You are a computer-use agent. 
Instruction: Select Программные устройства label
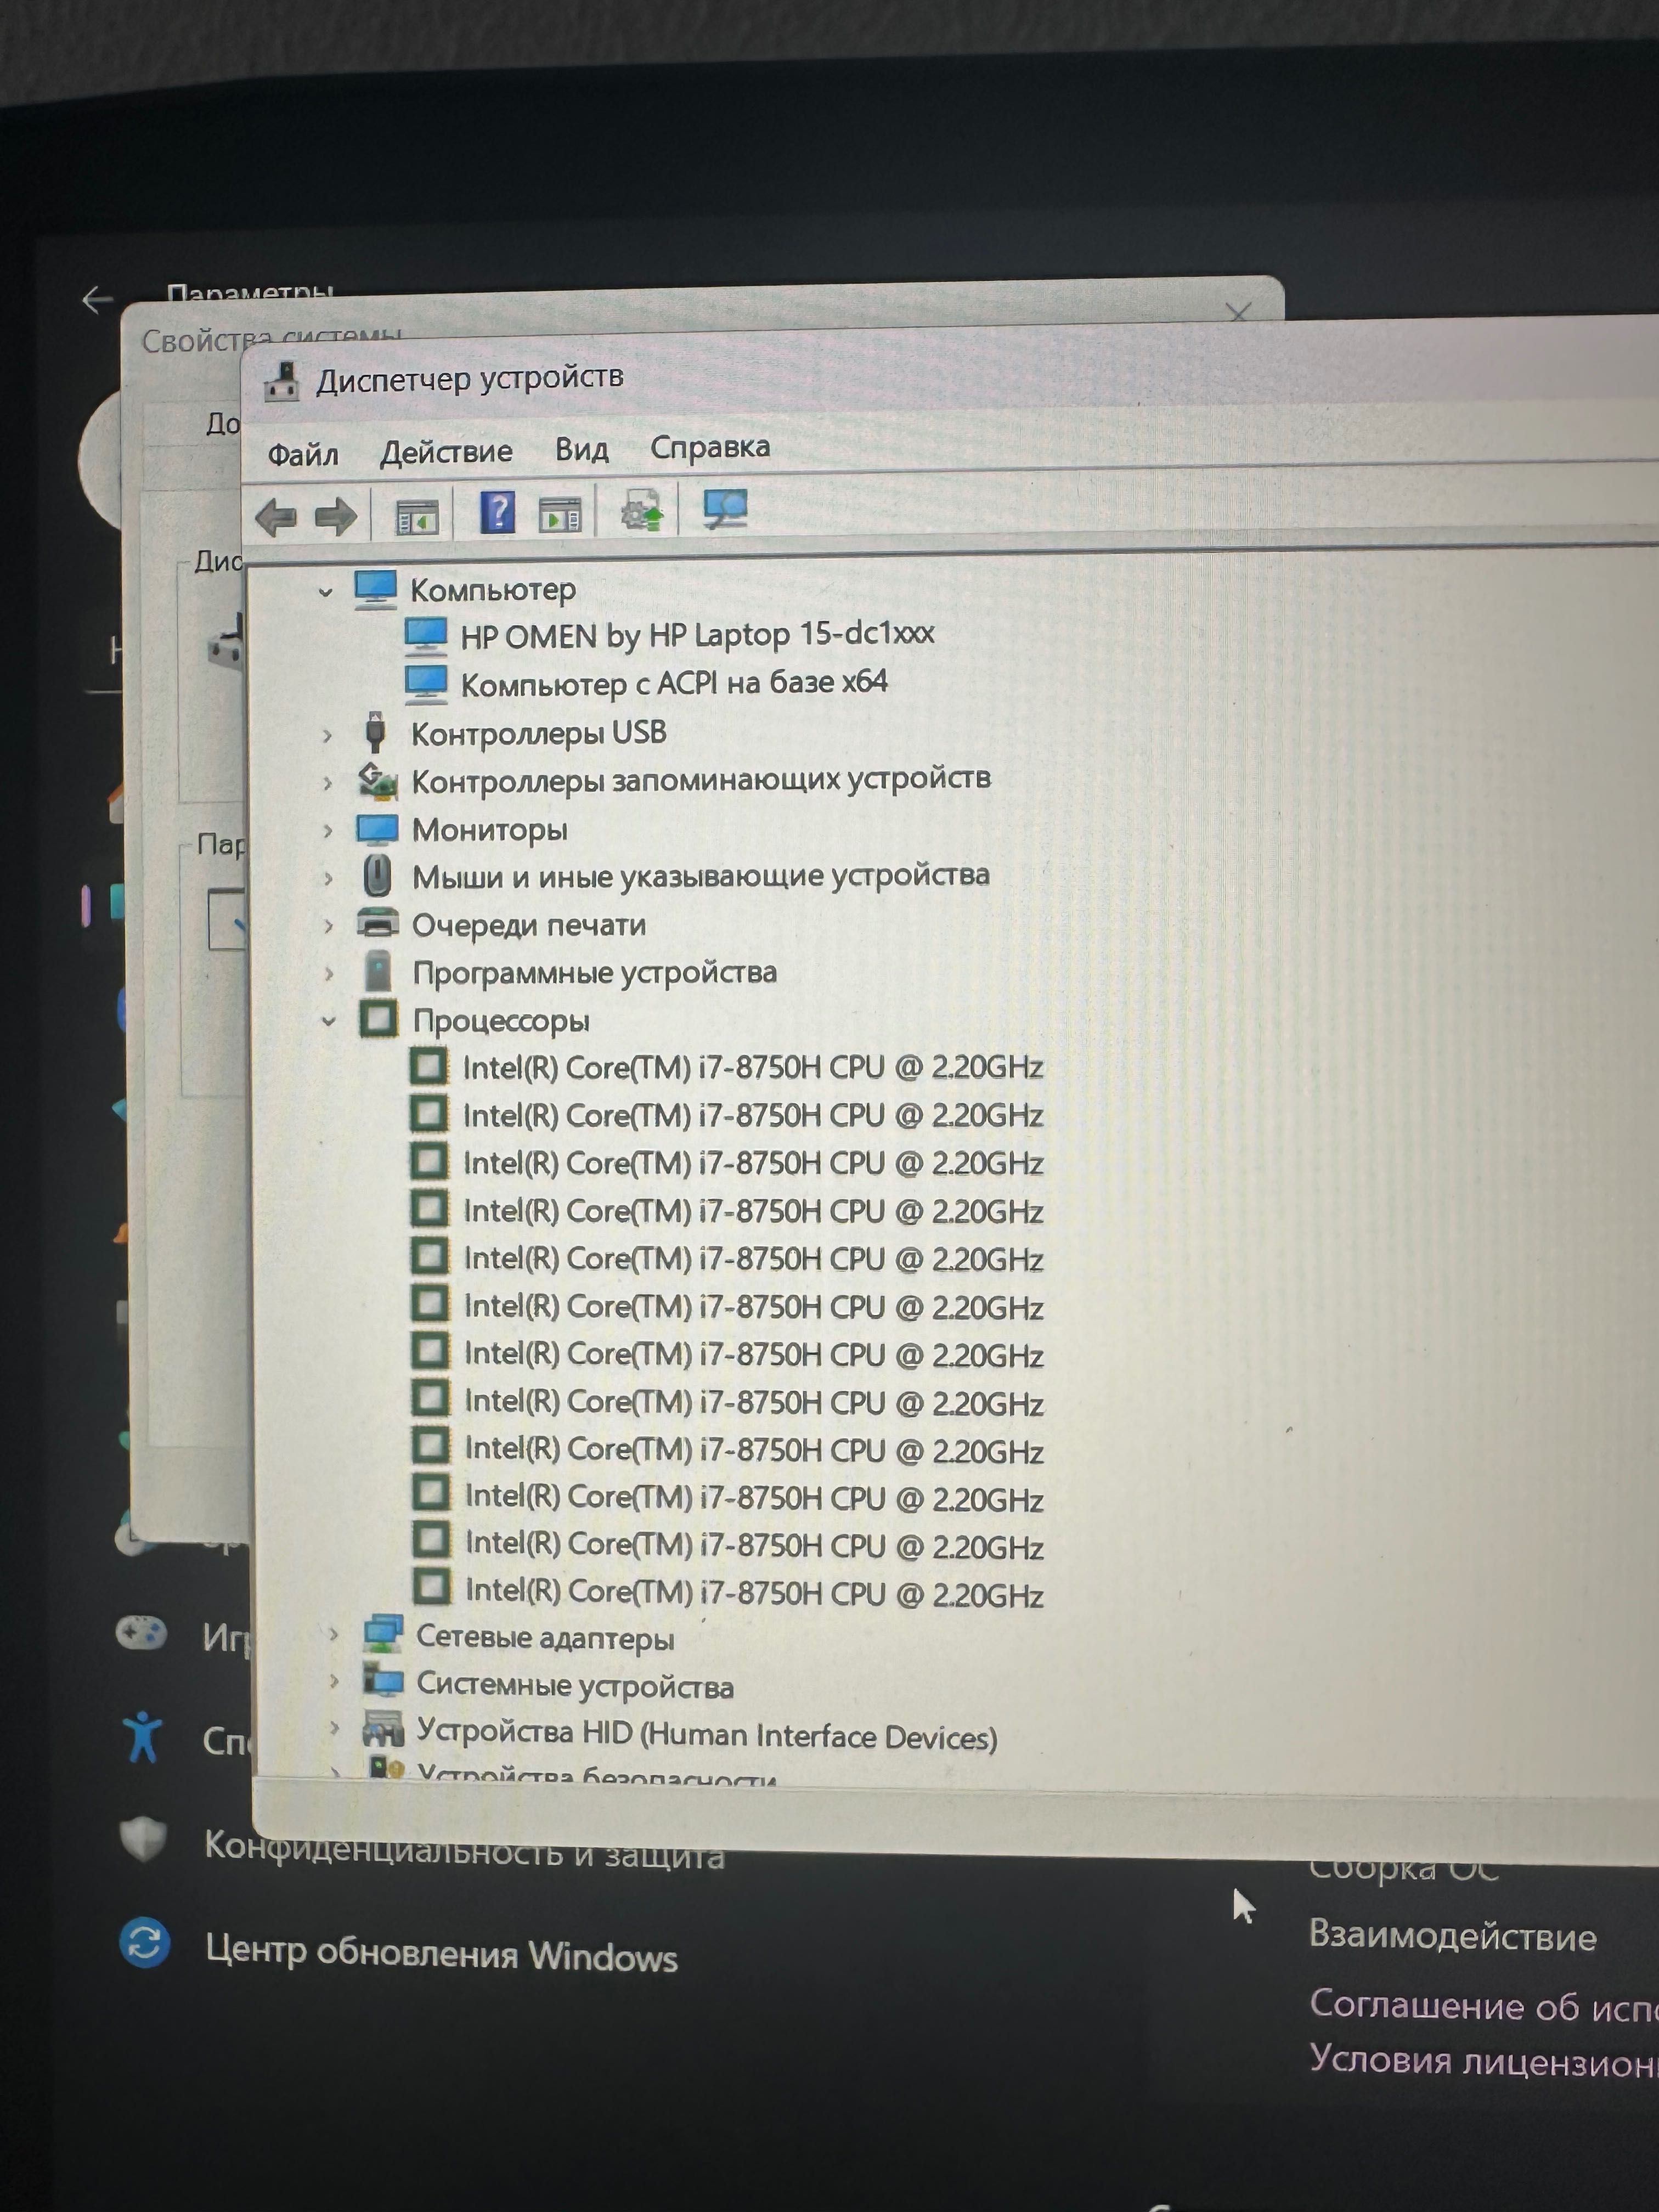[595, 972]
